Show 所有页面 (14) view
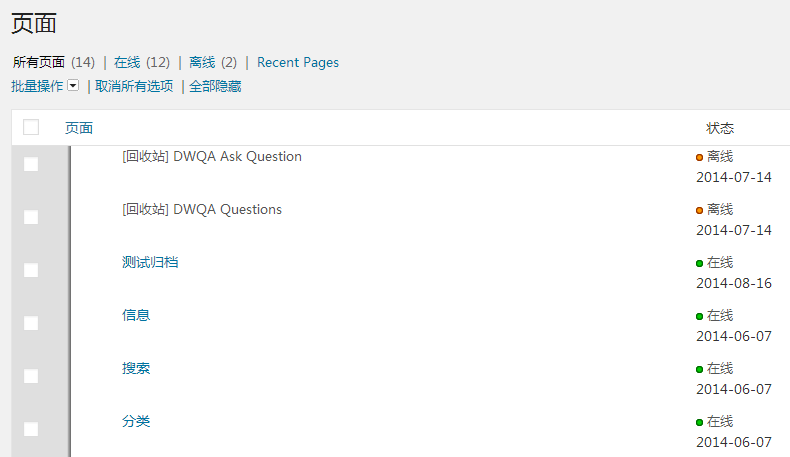790x457 pixels. 53,62
